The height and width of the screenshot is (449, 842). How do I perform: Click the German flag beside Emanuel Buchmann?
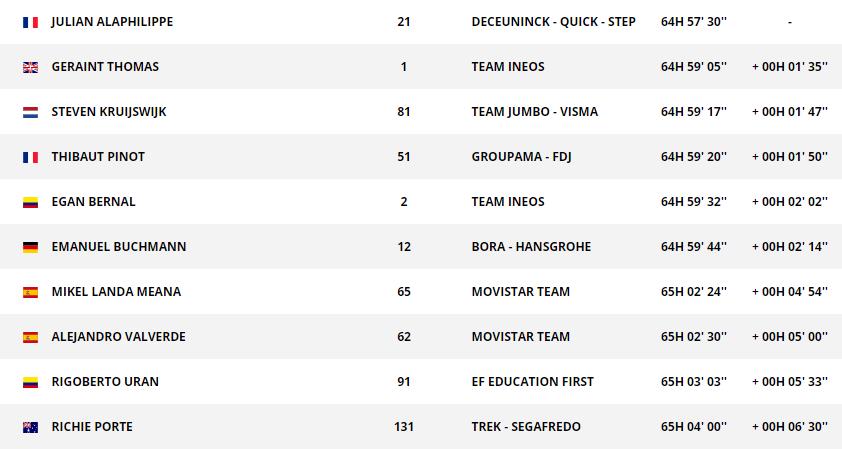coord(30,247)
